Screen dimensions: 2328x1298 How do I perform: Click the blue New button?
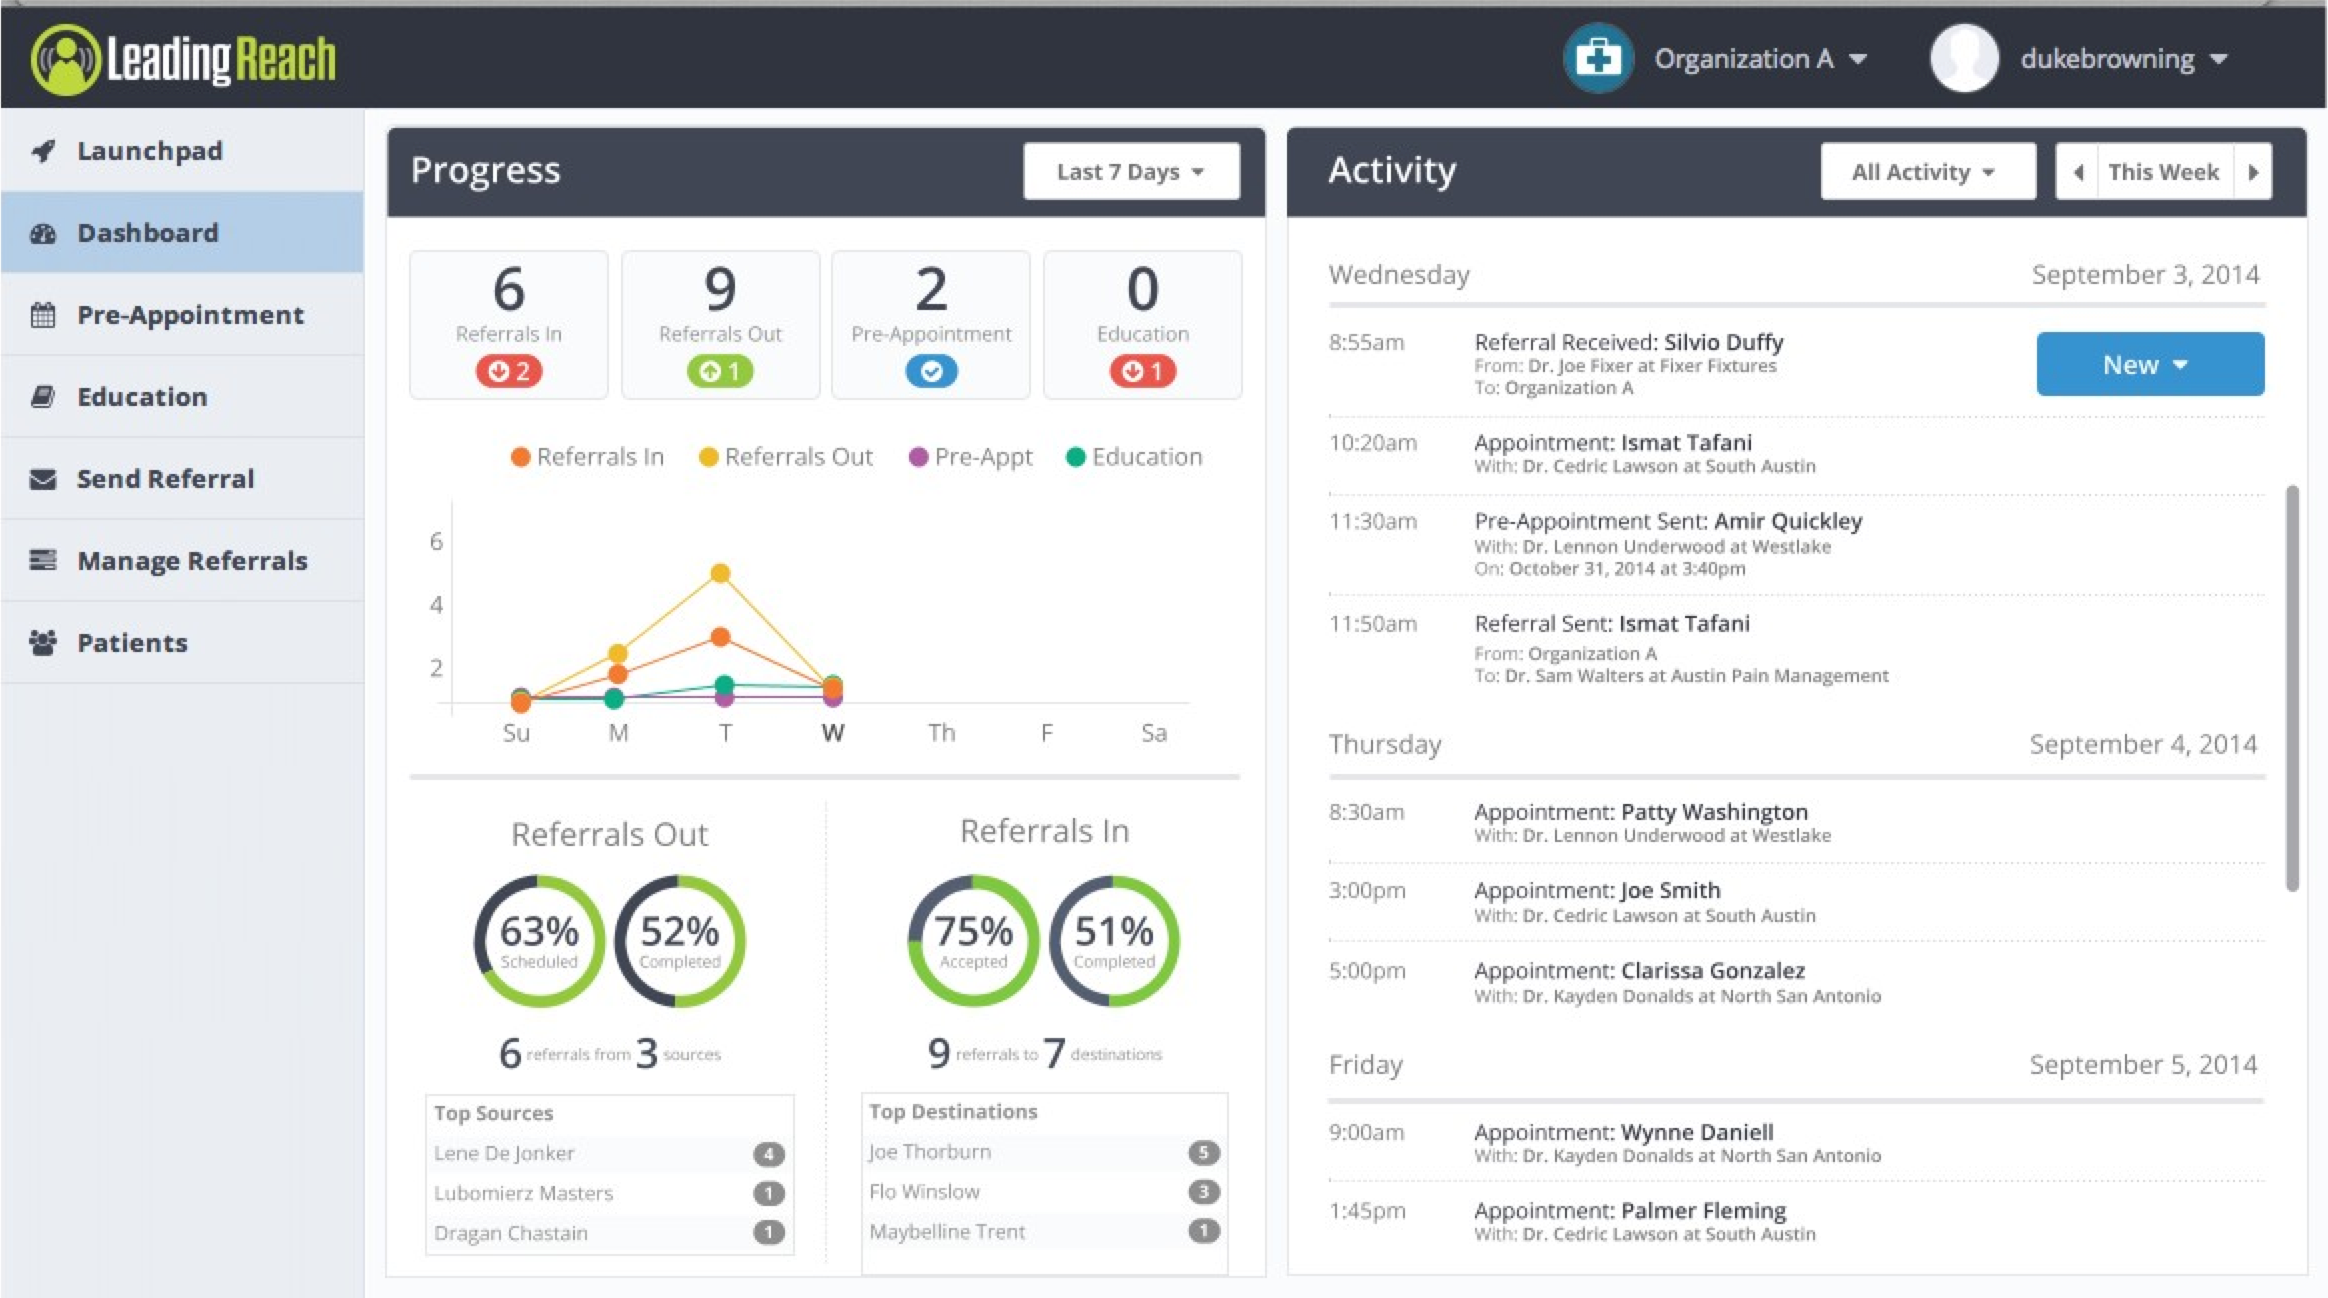pyautogui.click(x=2149, y=364)
